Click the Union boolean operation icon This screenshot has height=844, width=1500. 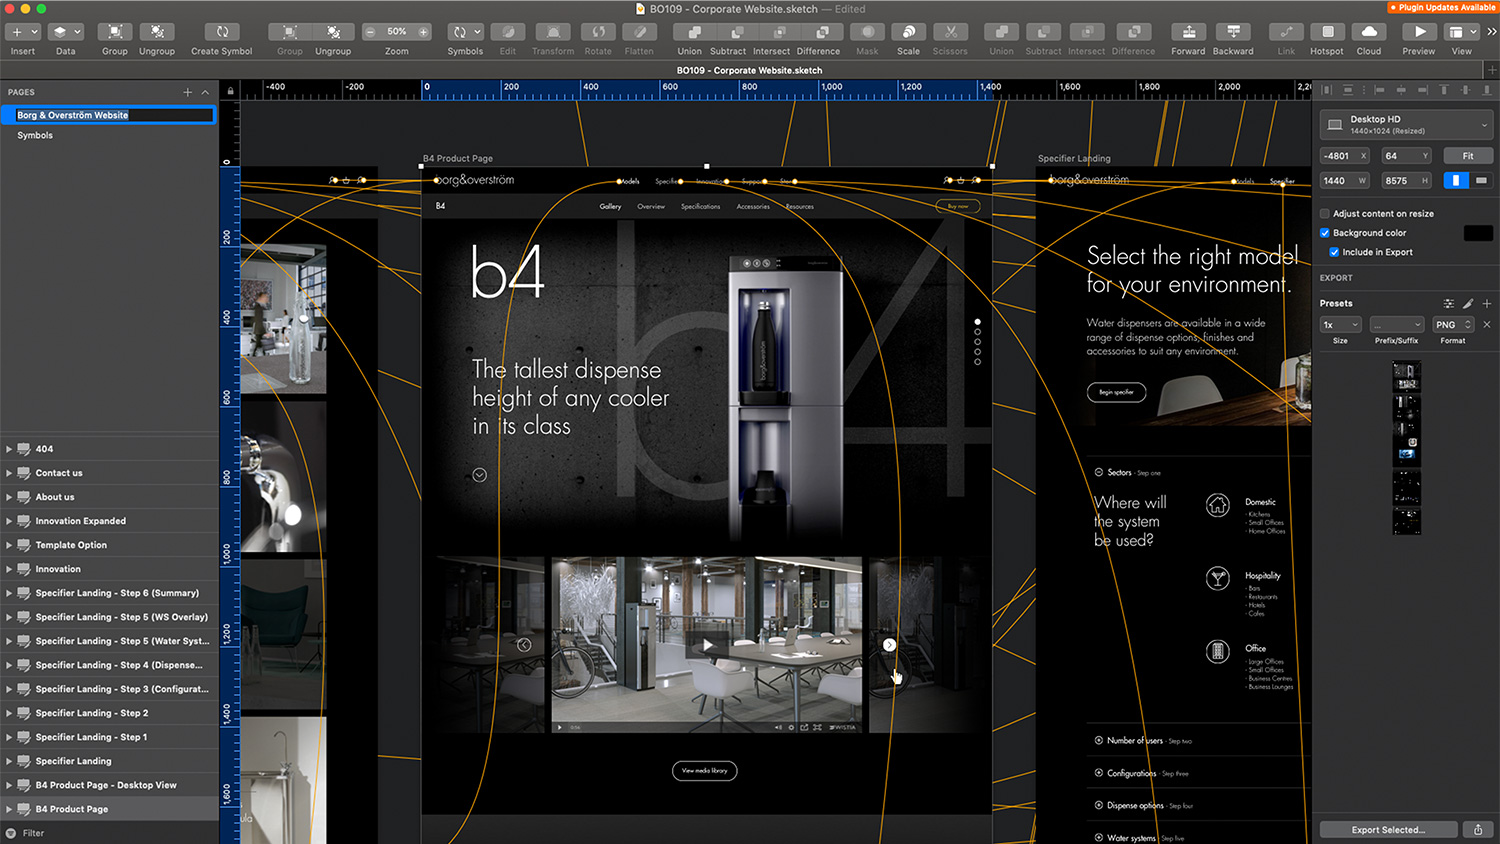[x=689, y=32]
